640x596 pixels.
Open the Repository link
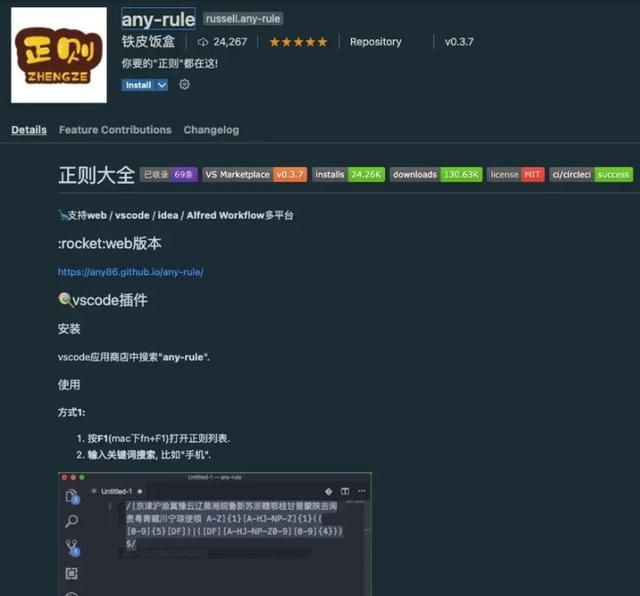tap(376, 42)
